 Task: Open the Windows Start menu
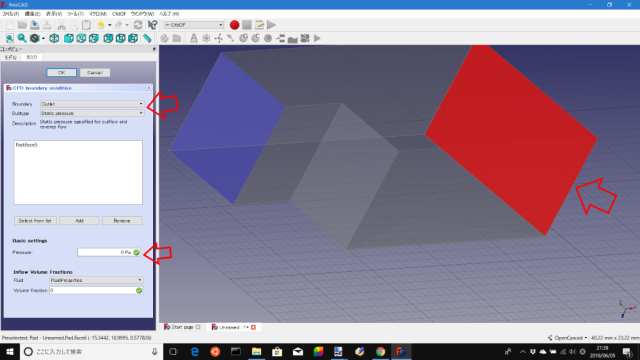[x=10, y=351]
